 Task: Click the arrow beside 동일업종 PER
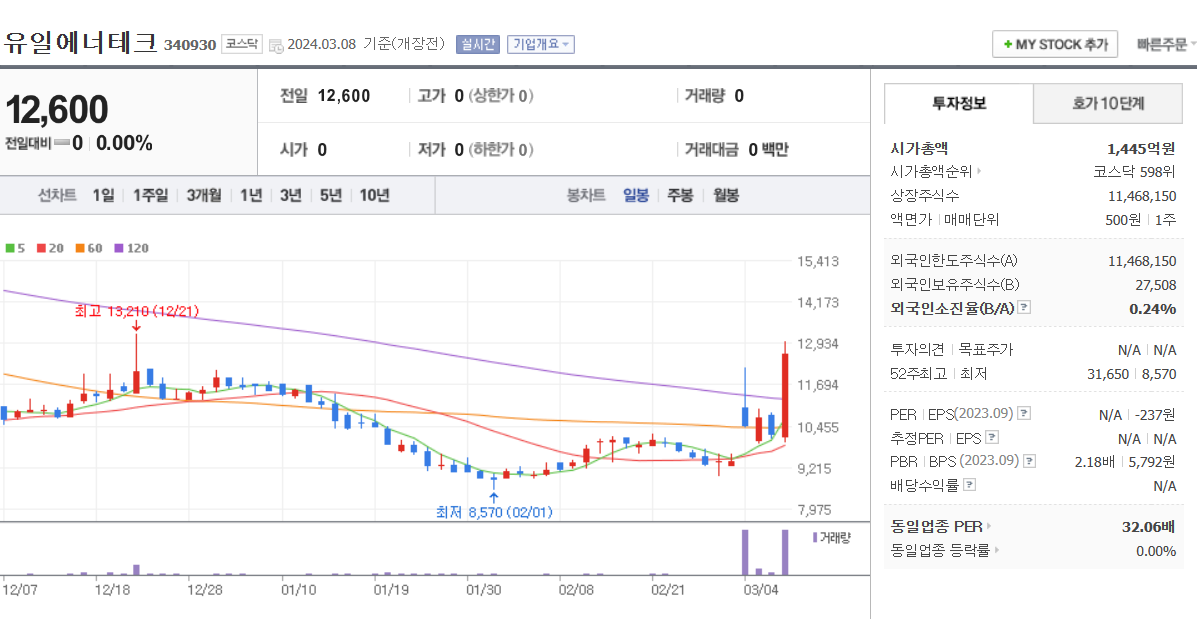coord(989,527)
